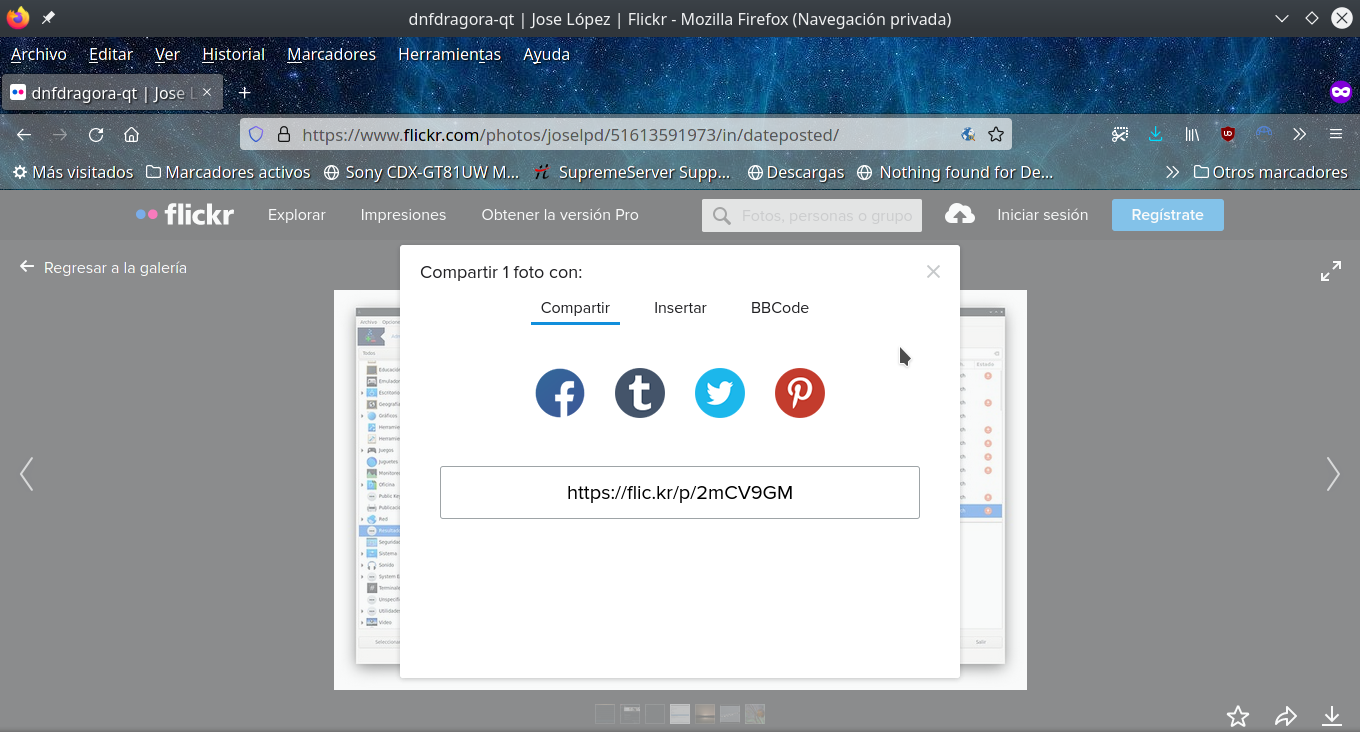Click the tracking protection shield icon

click(256, 134)
